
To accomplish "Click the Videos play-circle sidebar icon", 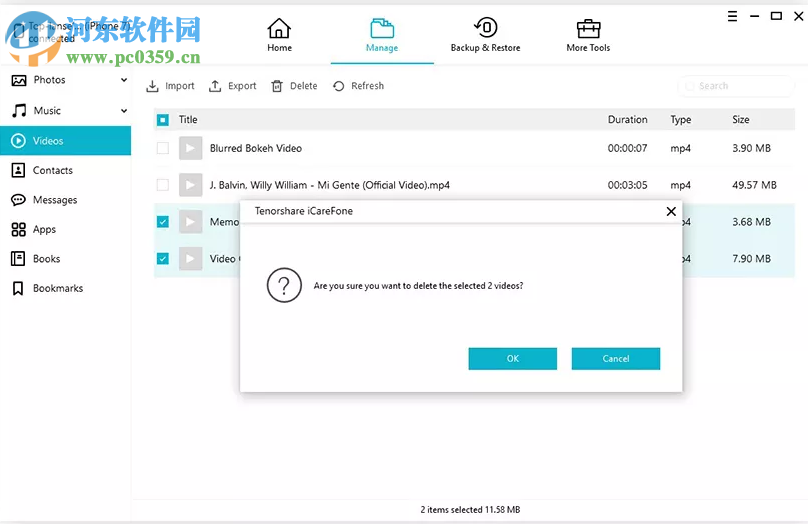I will click(x=18, y=141).
